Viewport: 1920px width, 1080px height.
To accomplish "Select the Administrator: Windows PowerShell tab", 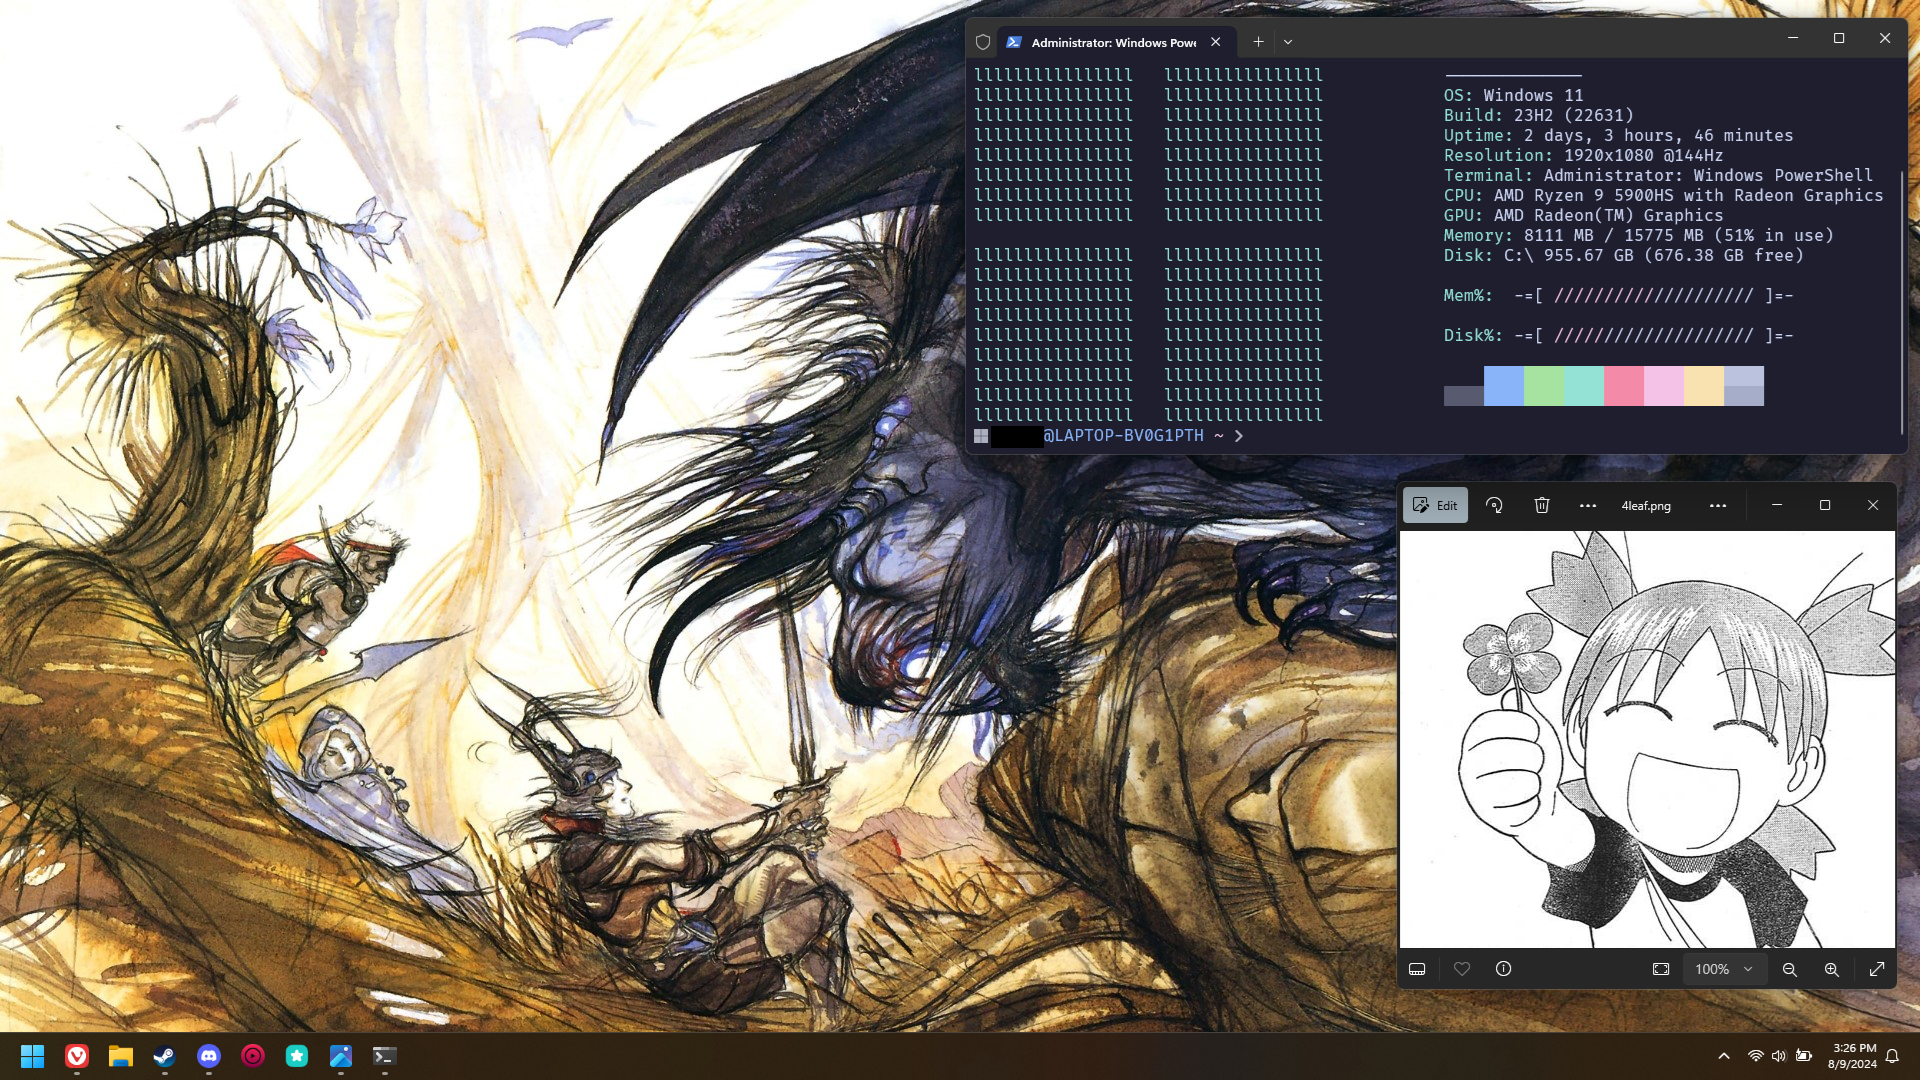I will tap(1112, 42).
